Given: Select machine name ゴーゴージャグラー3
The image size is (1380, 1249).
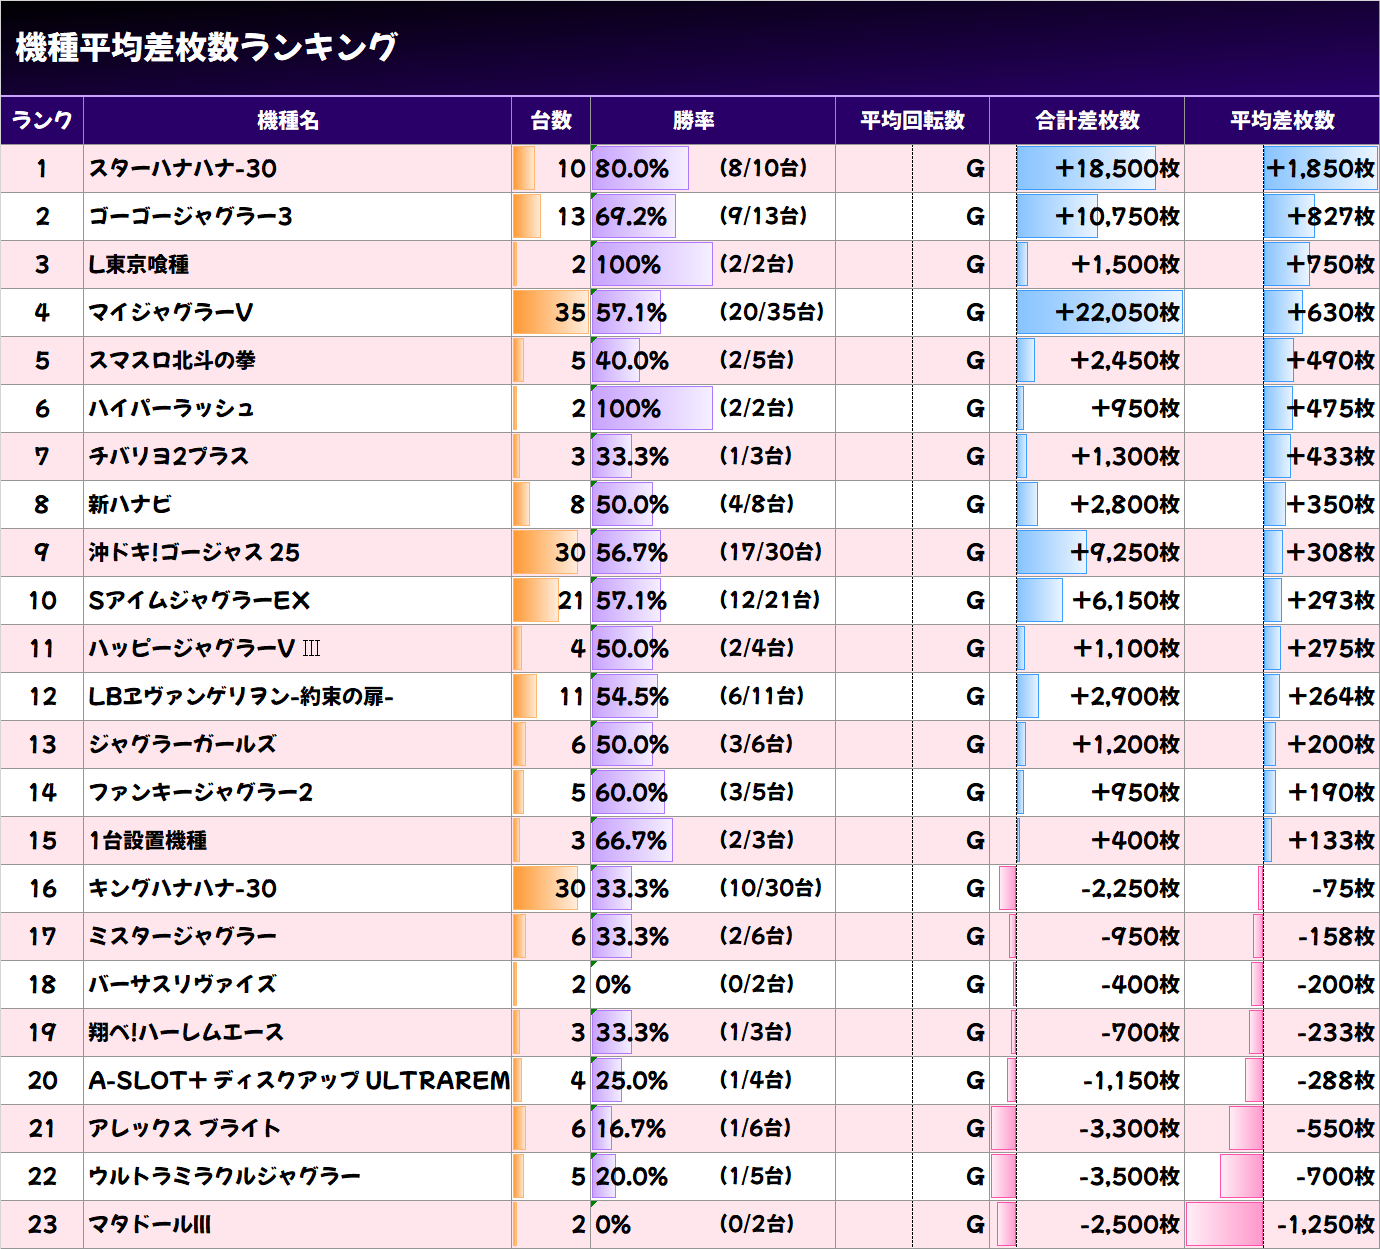Looking at the screenshot, I should [x=190, y=217].
